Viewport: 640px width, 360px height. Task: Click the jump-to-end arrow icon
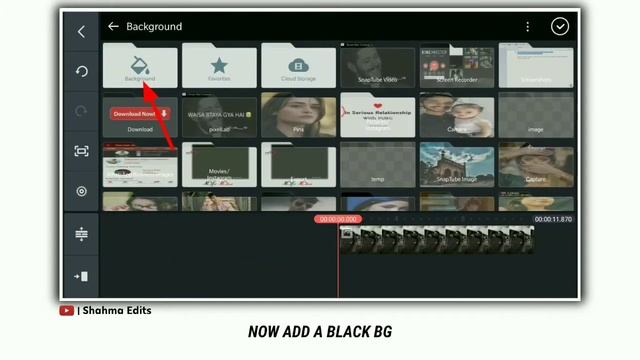click(x=81, y=276)
